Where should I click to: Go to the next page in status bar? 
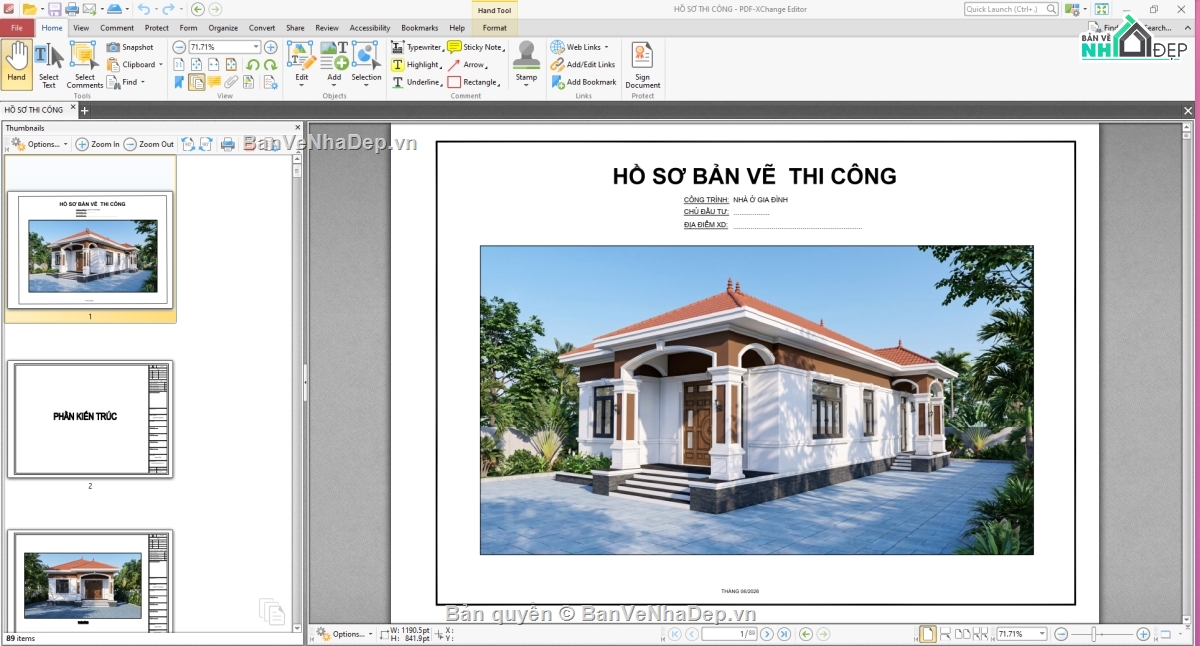point(767,634)
